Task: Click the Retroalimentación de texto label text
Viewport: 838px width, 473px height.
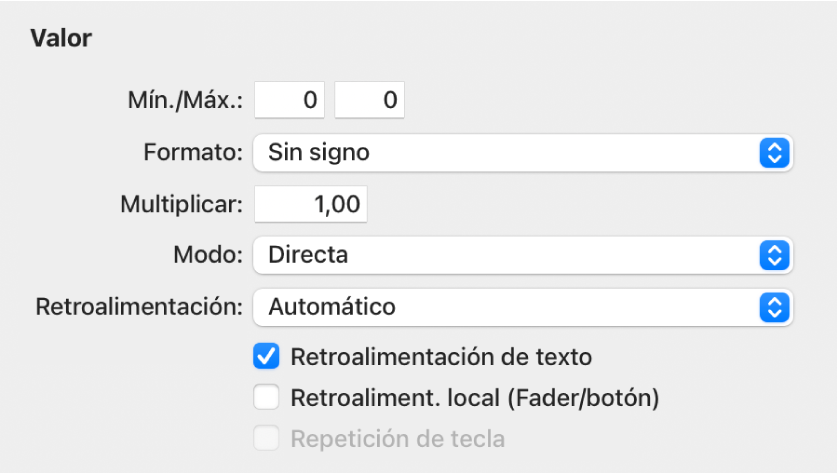Action: [x=441, y=357]
